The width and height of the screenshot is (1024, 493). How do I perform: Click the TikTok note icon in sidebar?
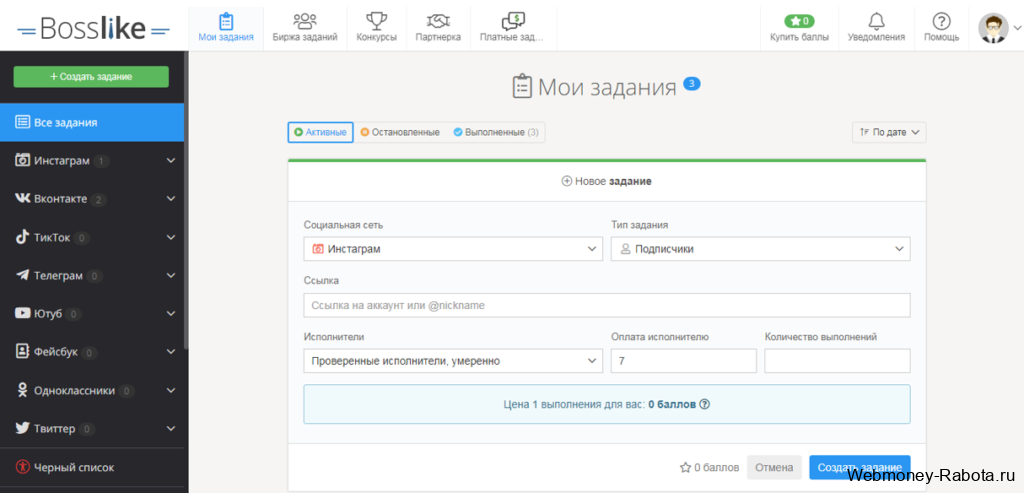[22, 237]
